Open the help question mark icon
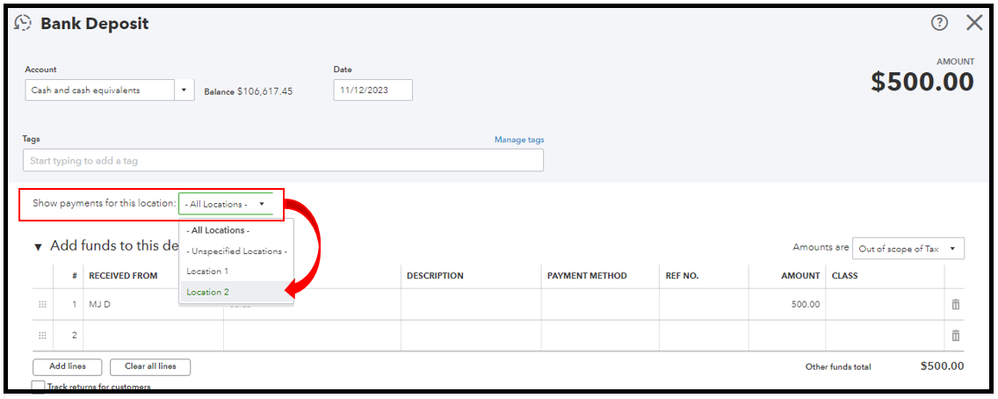 point(939,23)
